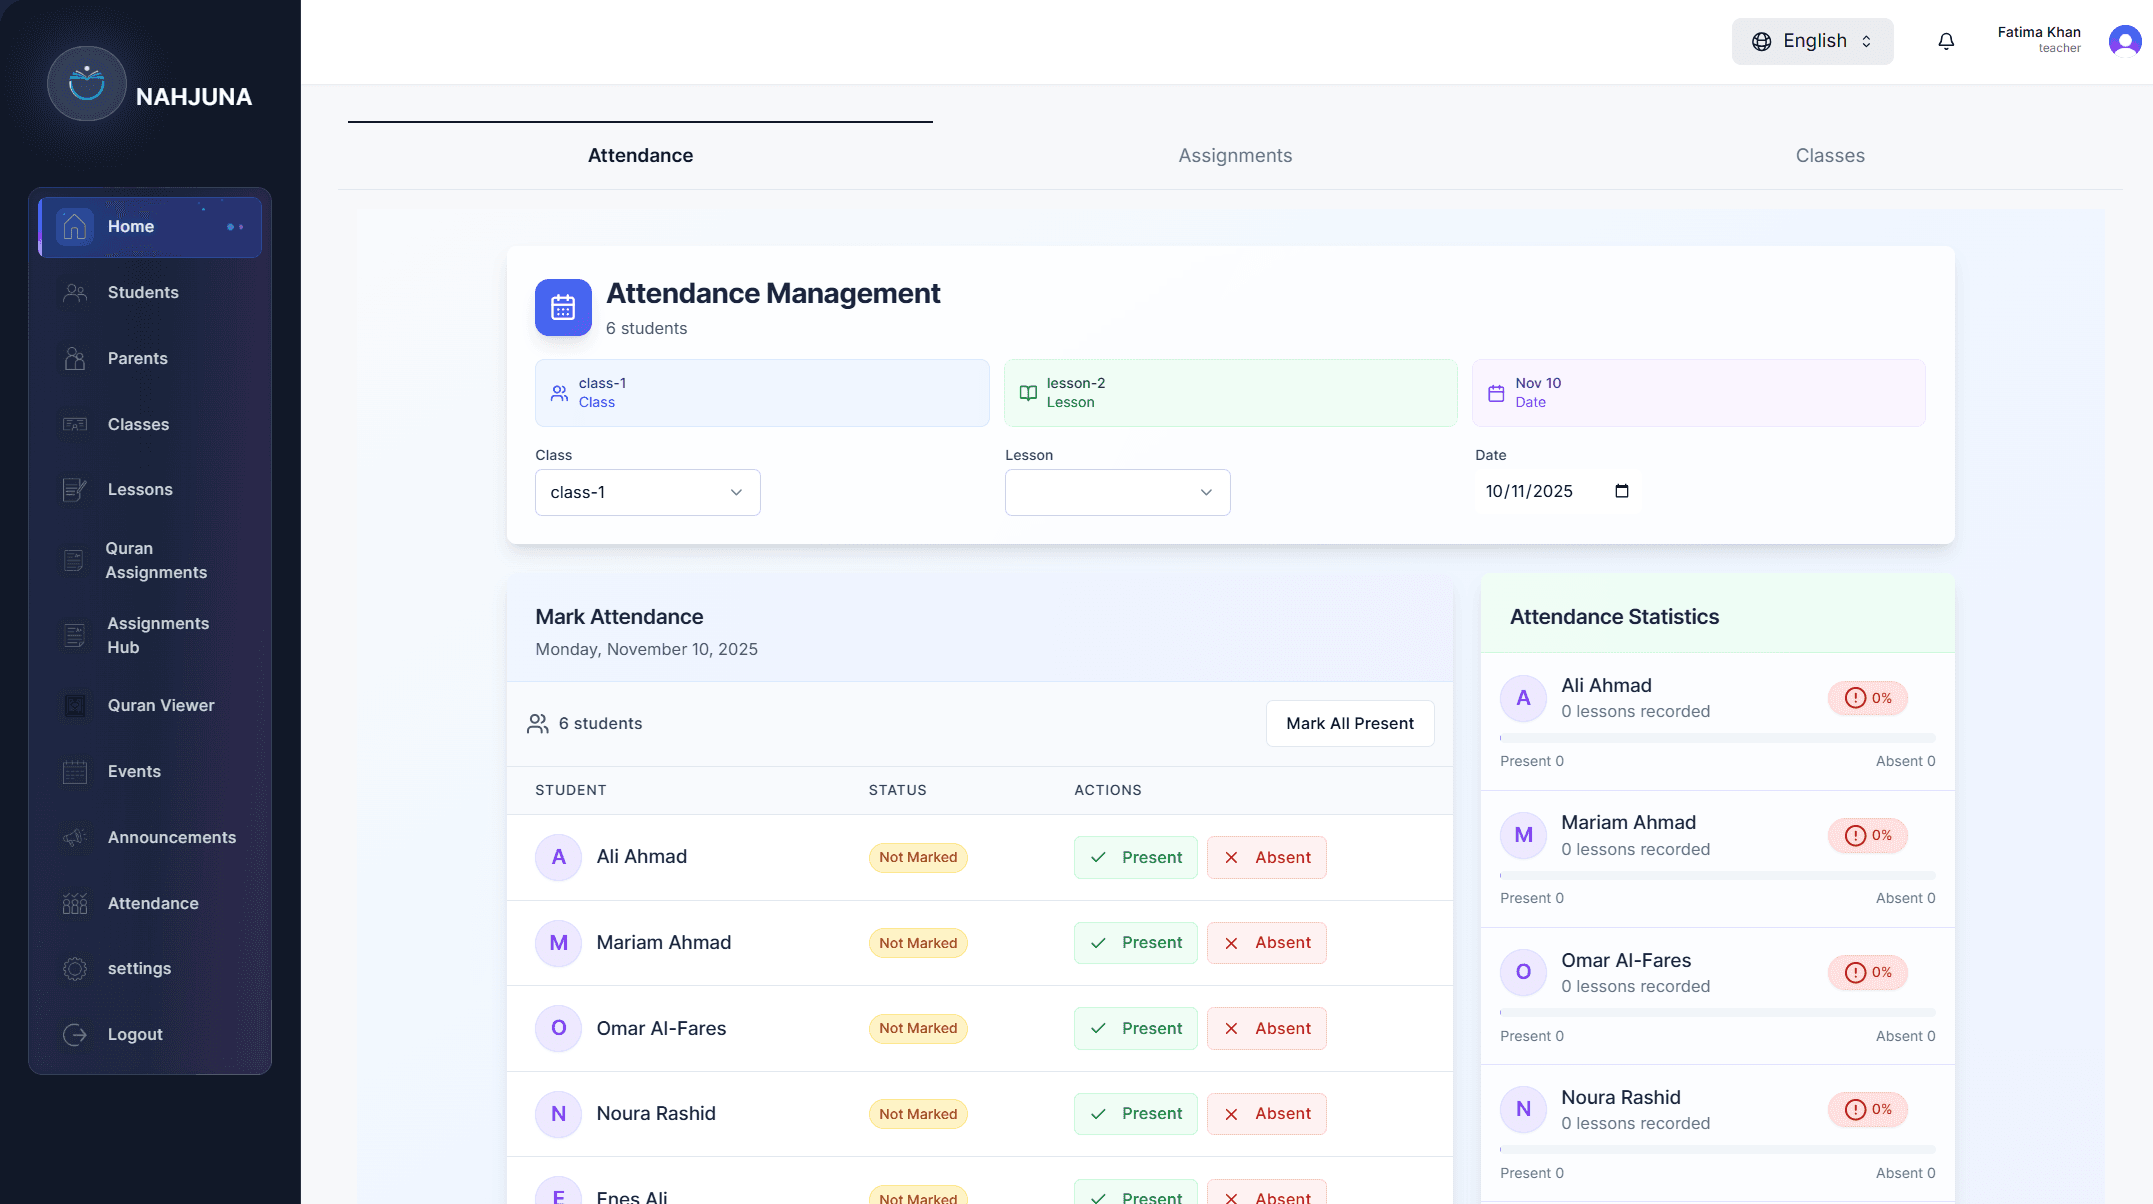Click the NAHJUNA logo icon
Viewport: 2153px width, 1204px height.
pos(87,84)
